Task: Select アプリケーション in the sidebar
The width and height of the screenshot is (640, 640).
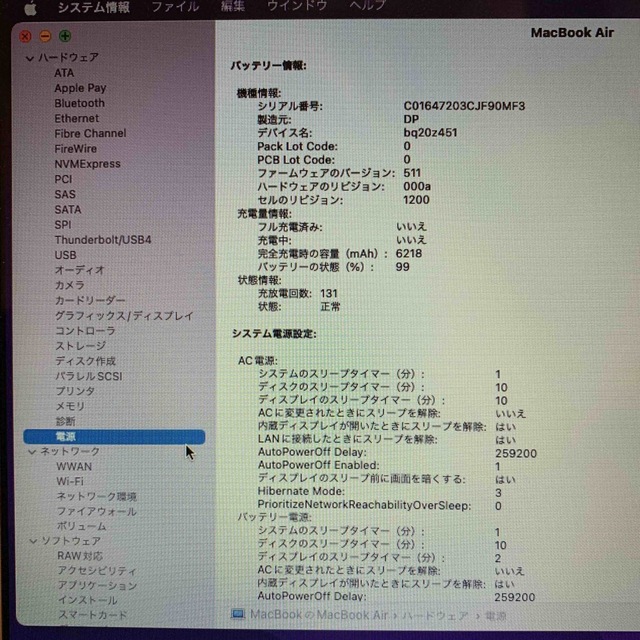Action: (98, 586)
